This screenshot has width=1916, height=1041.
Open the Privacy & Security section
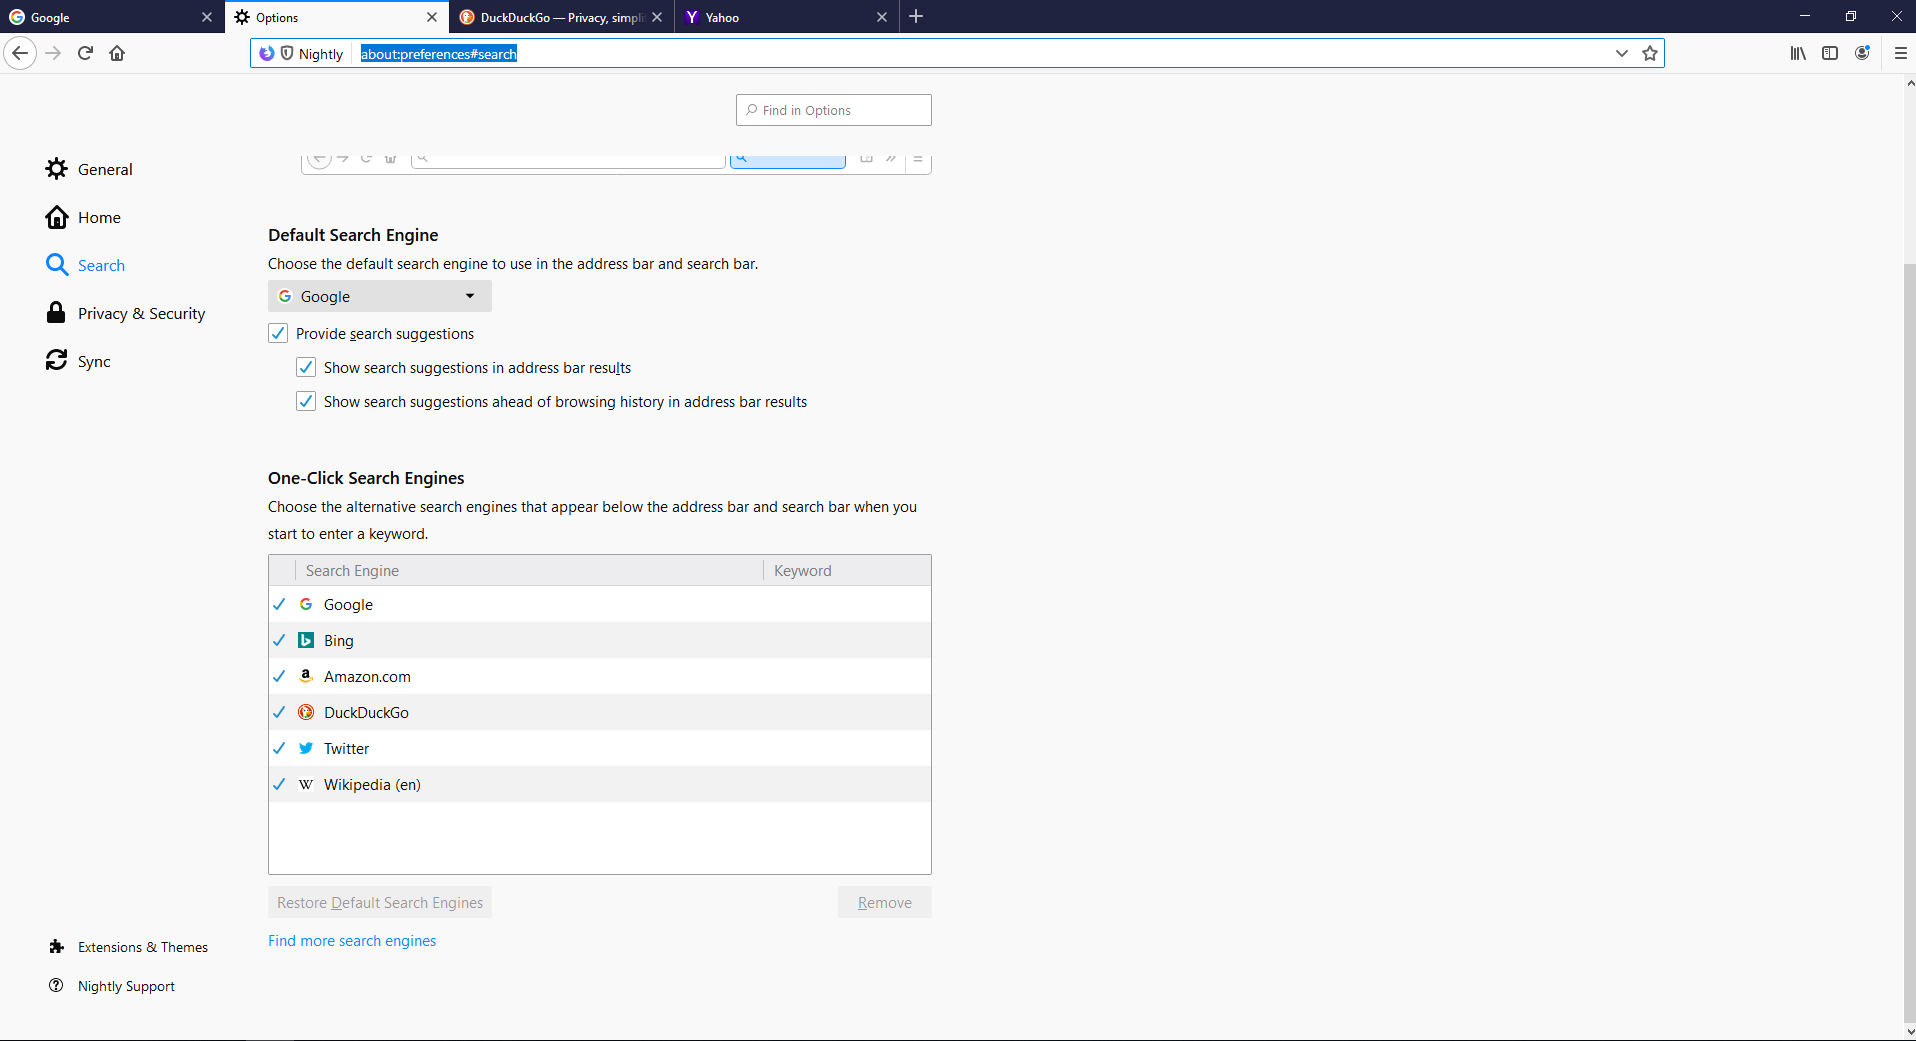click(x=141, y=313)
